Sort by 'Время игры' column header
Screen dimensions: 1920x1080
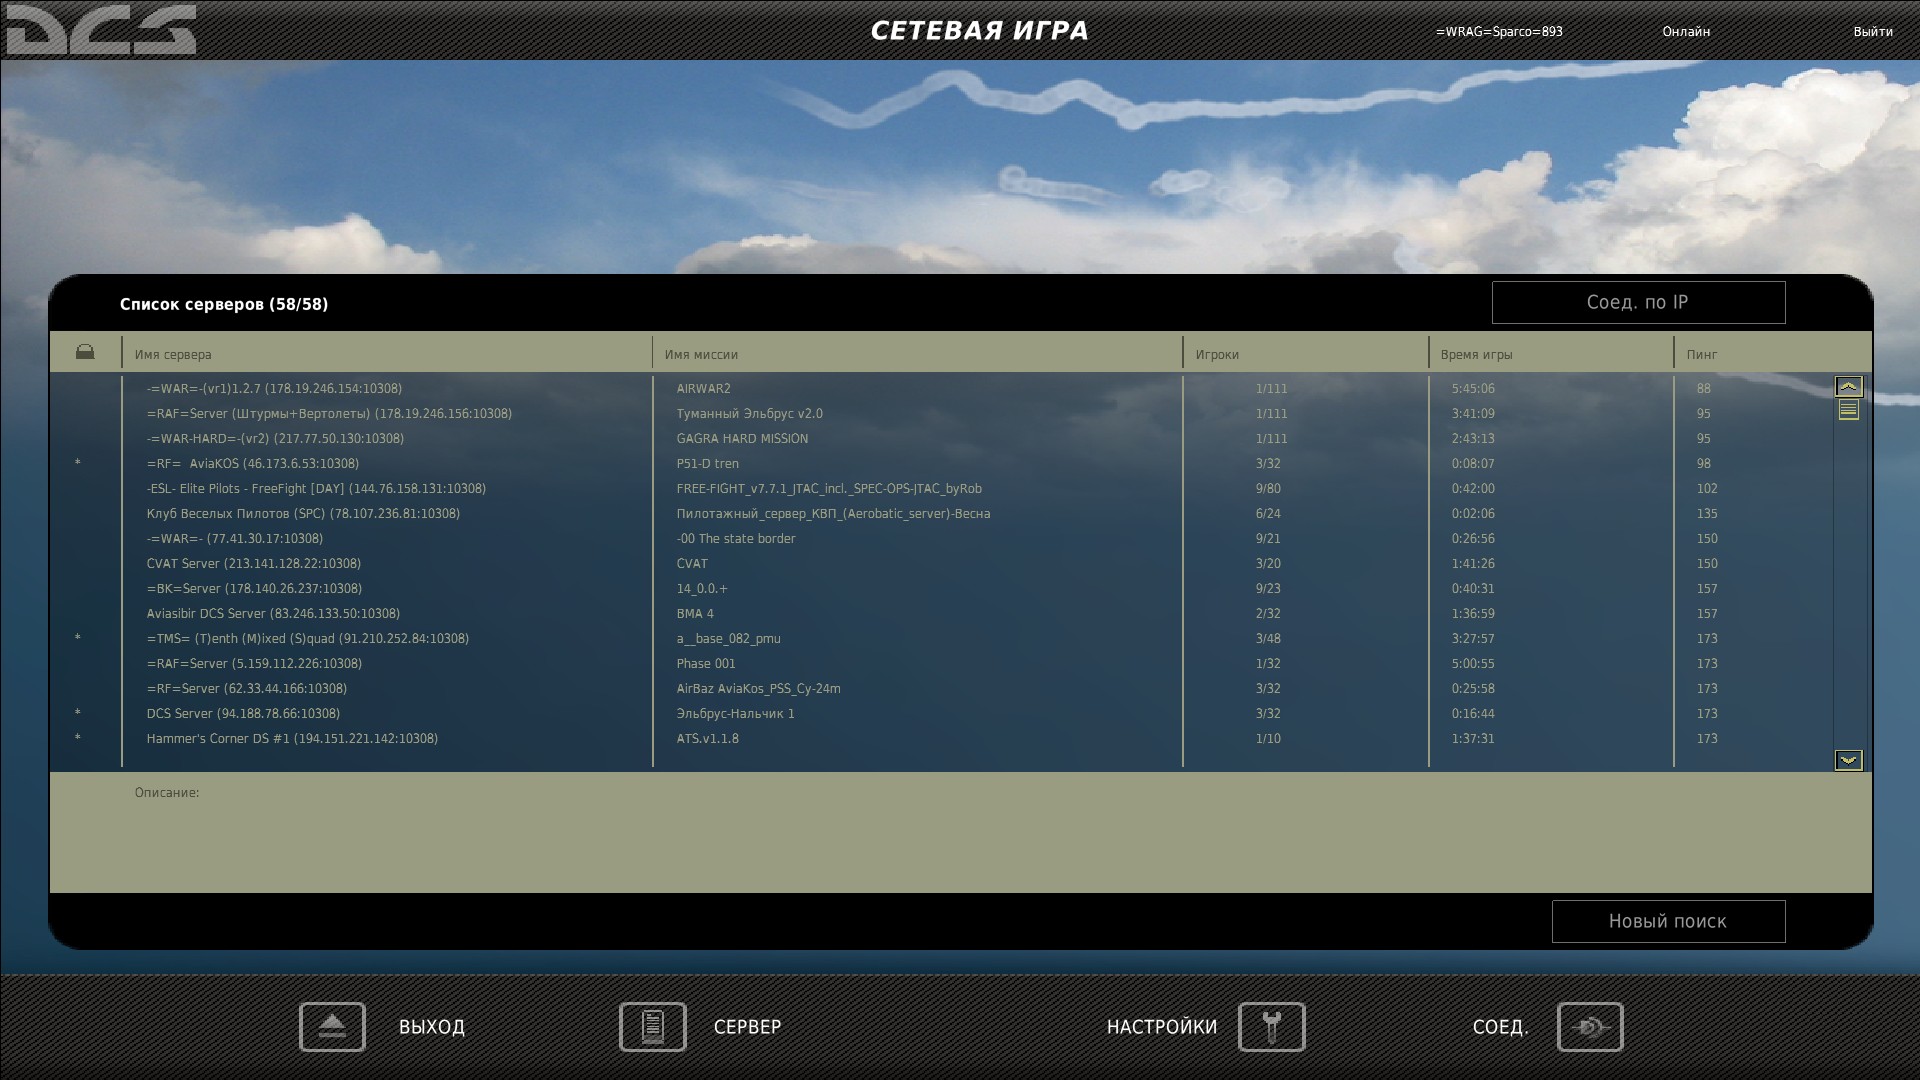tap(1476, 354)
